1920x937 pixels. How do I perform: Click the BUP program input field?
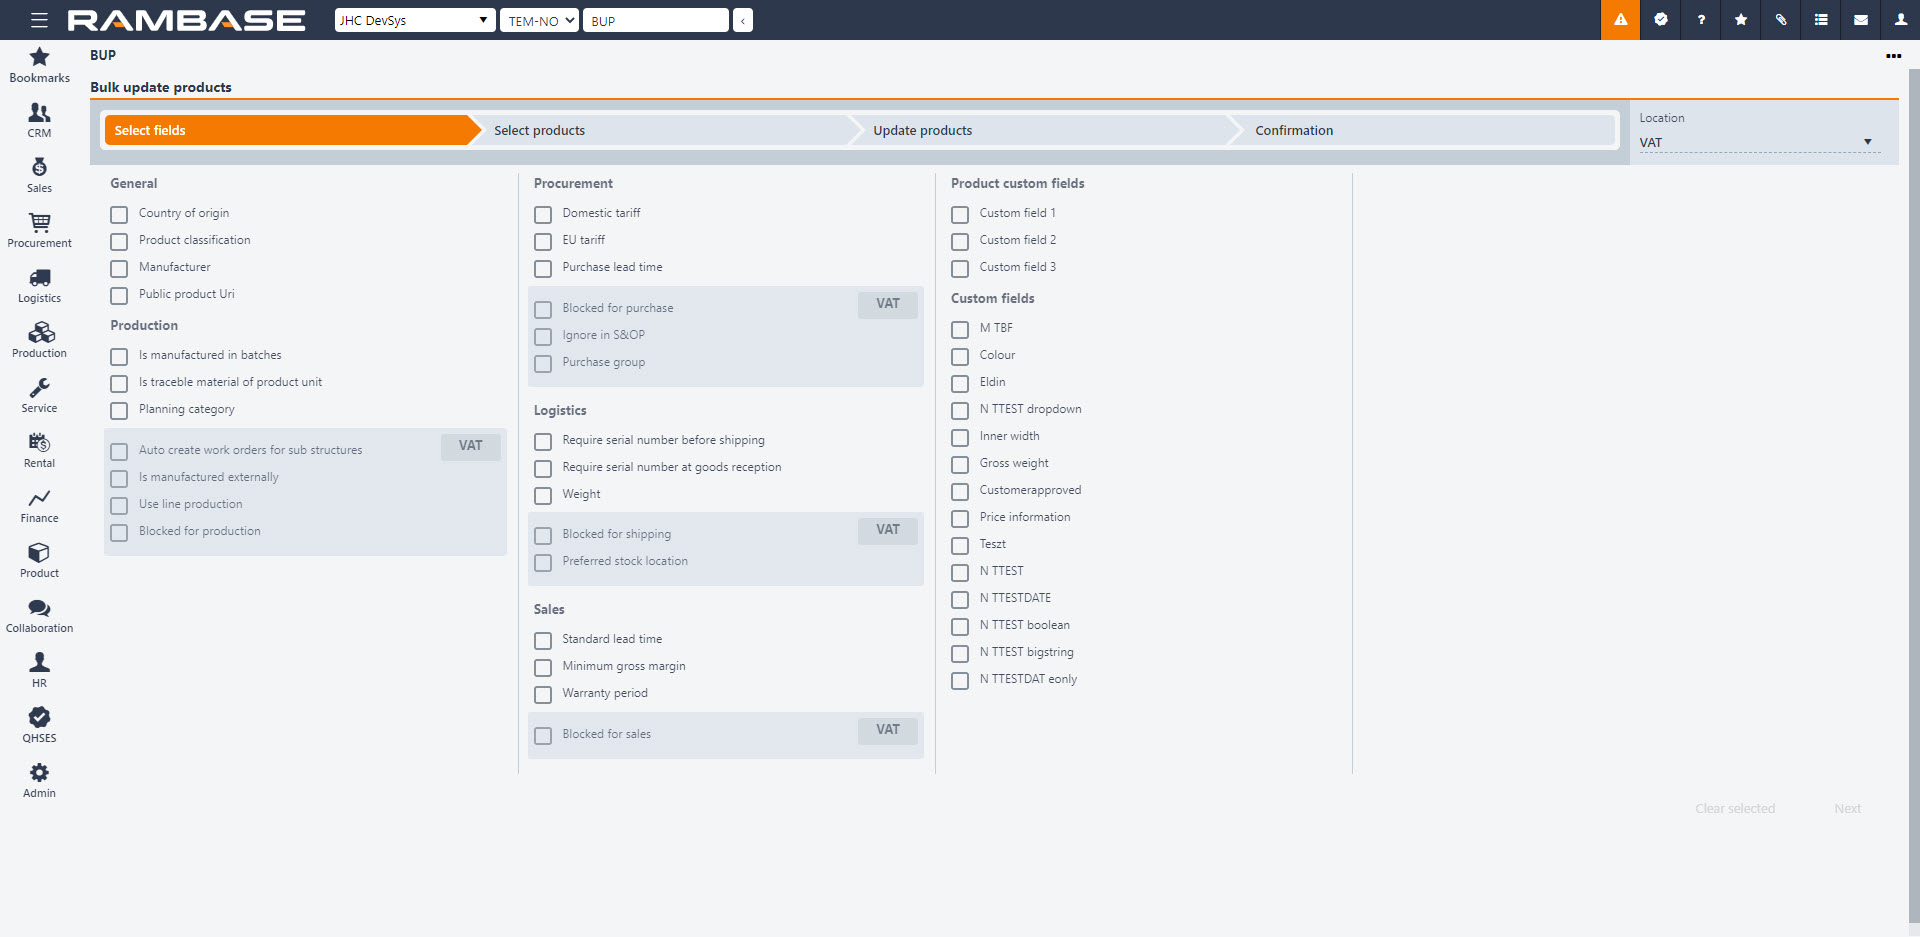coord(656,20)
